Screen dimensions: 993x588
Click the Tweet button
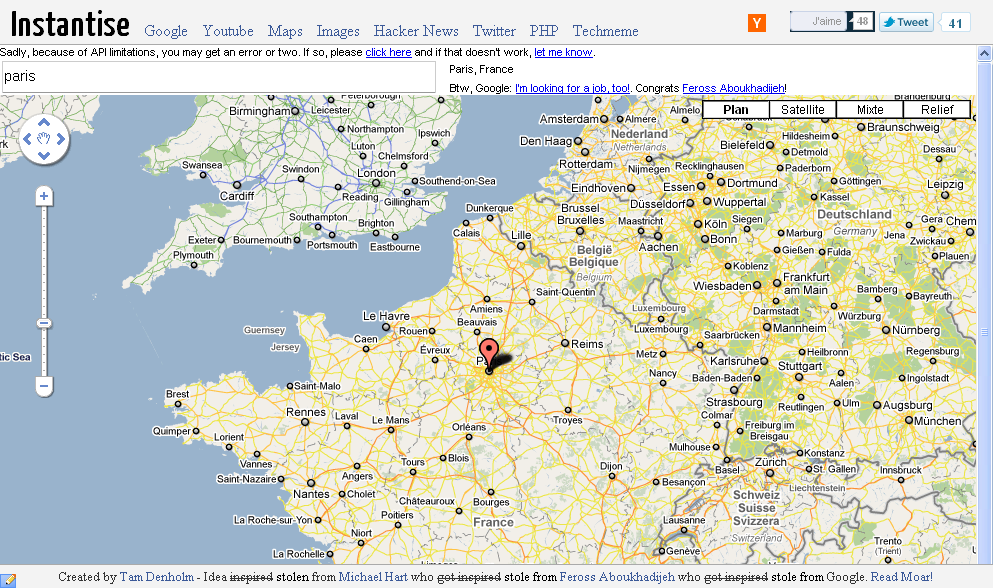pyautogui.click(x=906, y=22)
